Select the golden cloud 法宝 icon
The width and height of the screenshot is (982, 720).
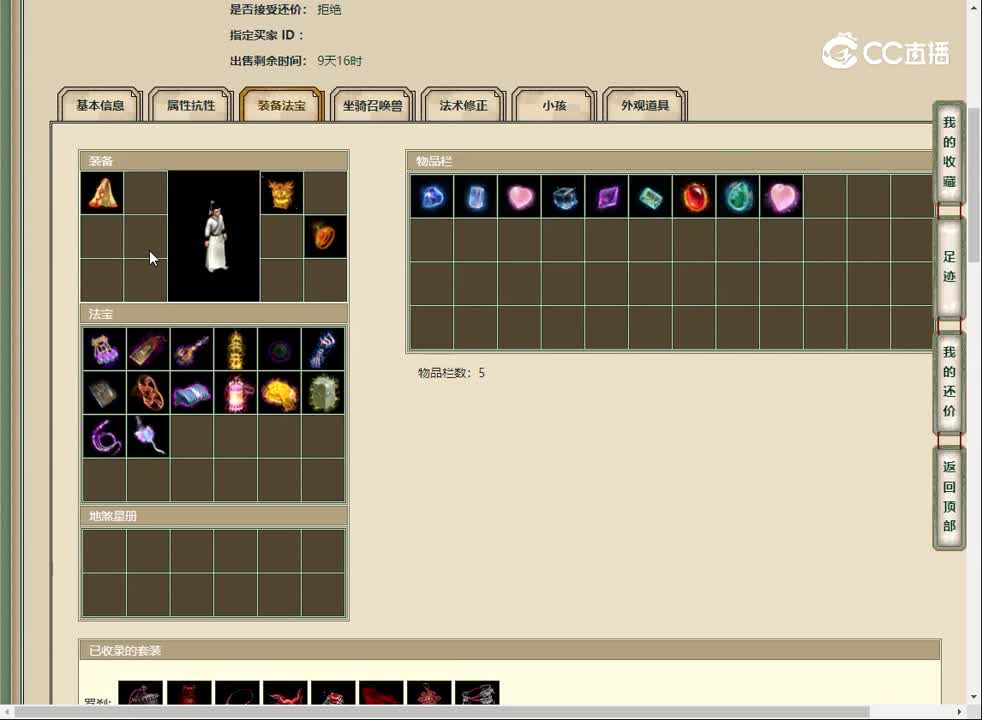[x=279, y=393]
